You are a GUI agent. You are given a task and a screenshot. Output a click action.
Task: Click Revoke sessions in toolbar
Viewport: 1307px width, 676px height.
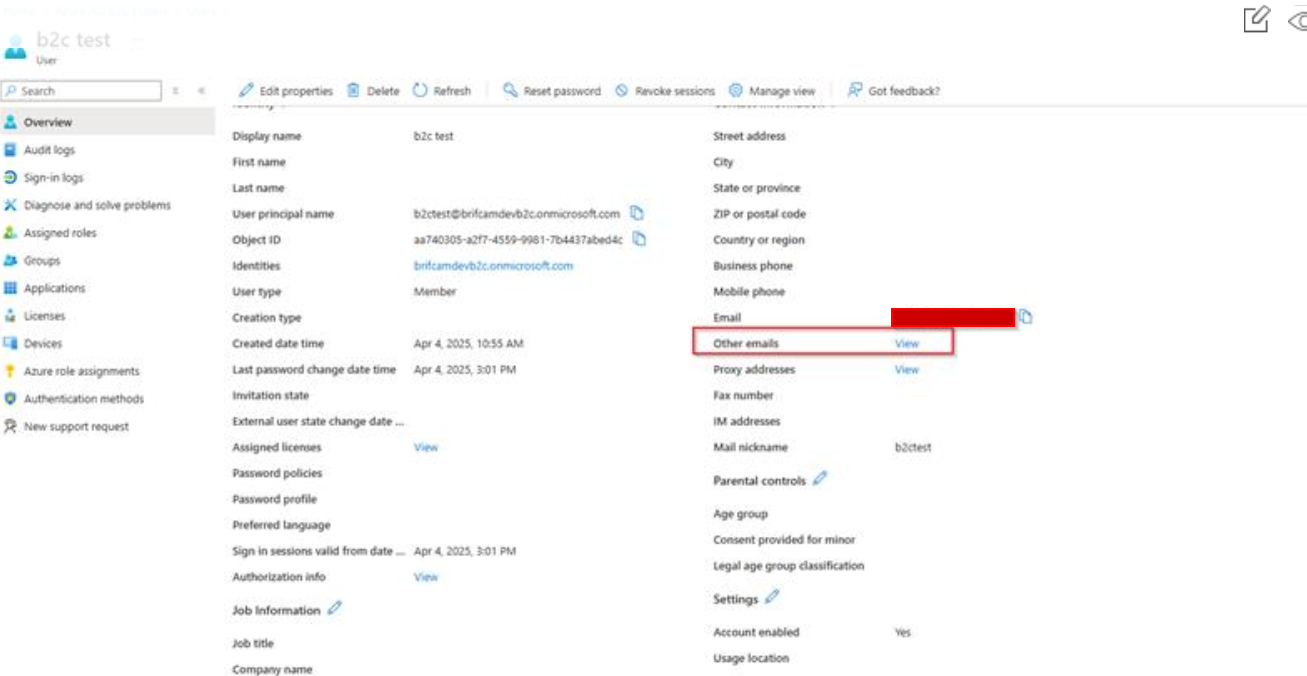pyautogui.click(x=665, y=91)
